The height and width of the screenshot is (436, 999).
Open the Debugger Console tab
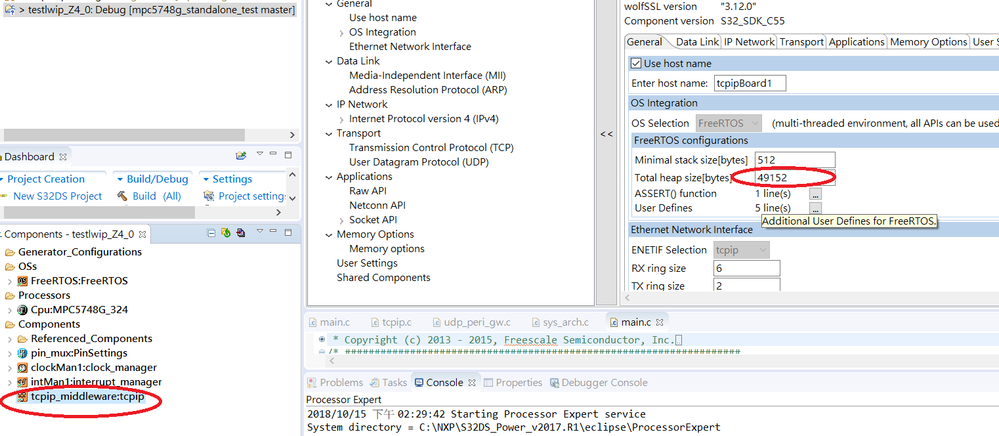(598, 382)
